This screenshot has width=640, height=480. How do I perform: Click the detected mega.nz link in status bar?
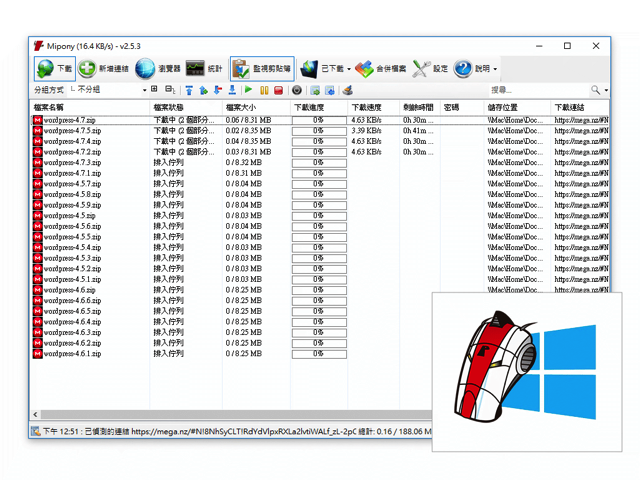(x=244, y=431)
